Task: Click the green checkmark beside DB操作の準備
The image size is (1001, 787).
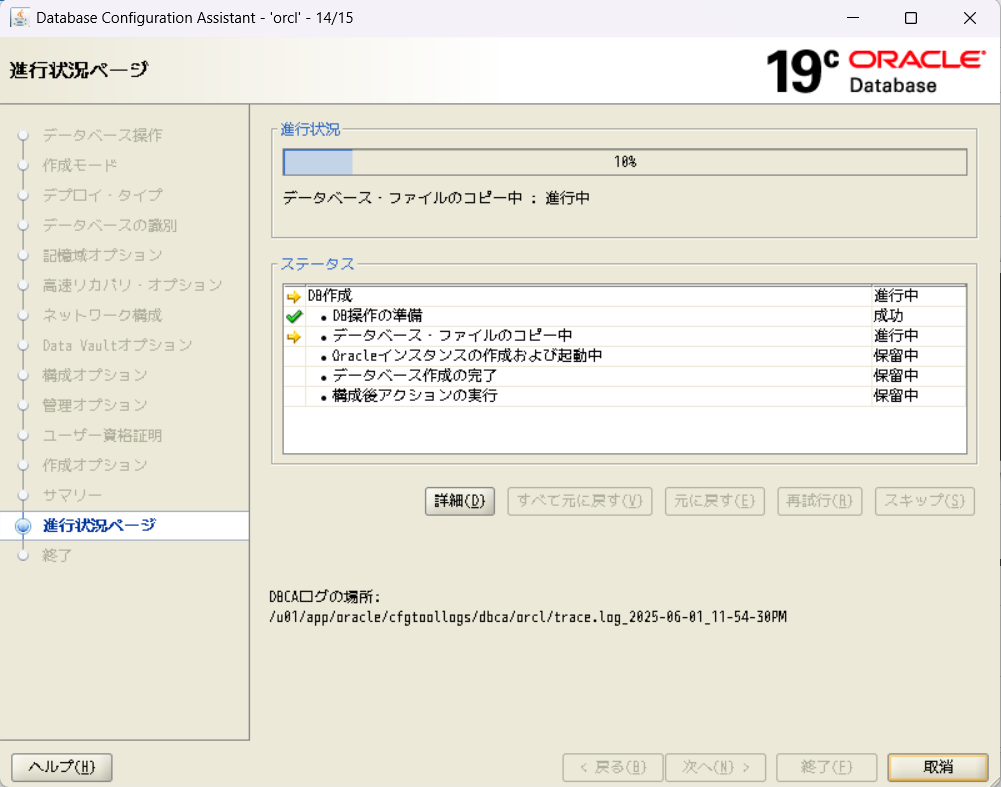Action: point(294,316)
